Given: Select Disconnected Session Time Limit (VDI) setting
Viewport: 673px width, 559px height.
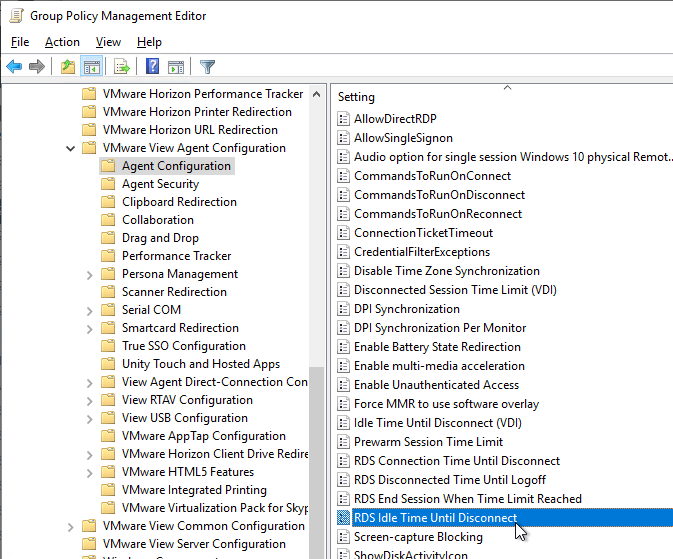Looking at the screenshot, I should (x=455, y=290).
